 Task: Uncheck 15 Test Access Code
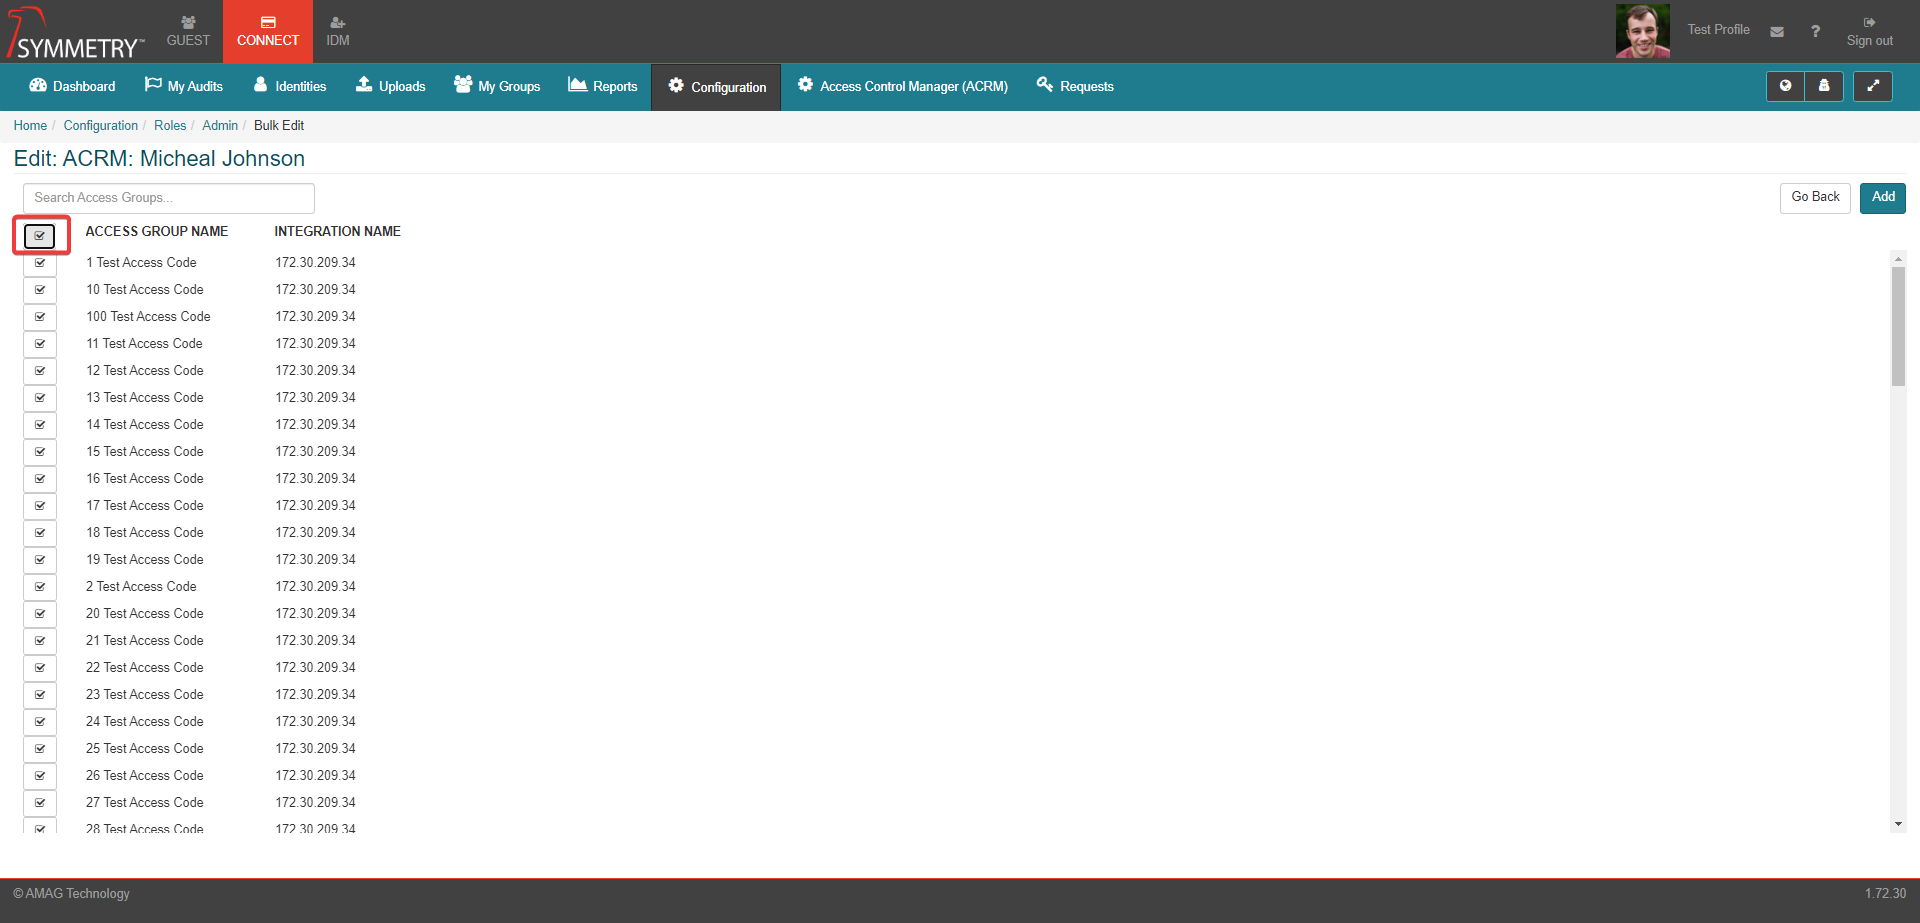click(x=40, y=452)
